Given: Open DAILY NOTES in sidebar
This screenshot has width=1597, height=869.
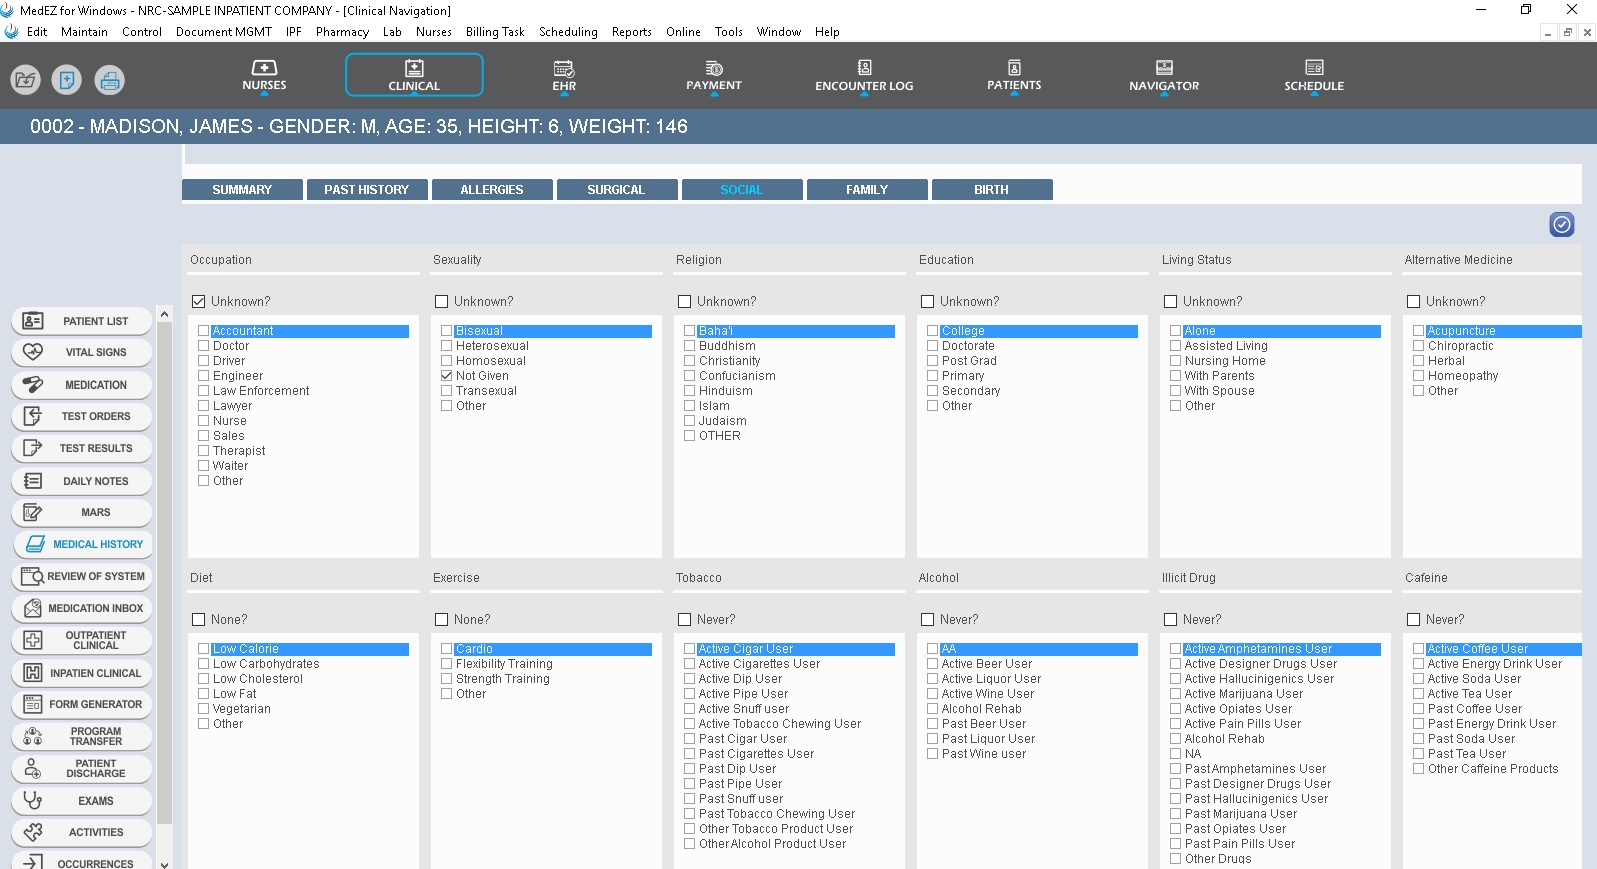Looking at the screenshot, I should point(82,481).
